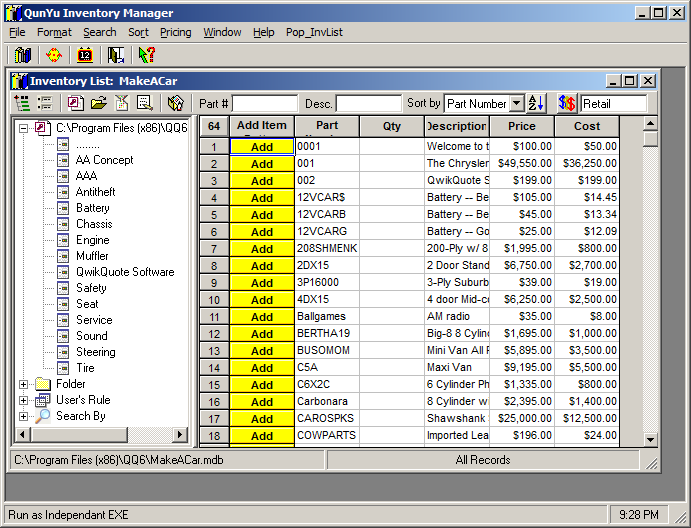Screen dimensions: 691x528
Task: Click the calendar icon showing 12
Action: coord(84,55)
